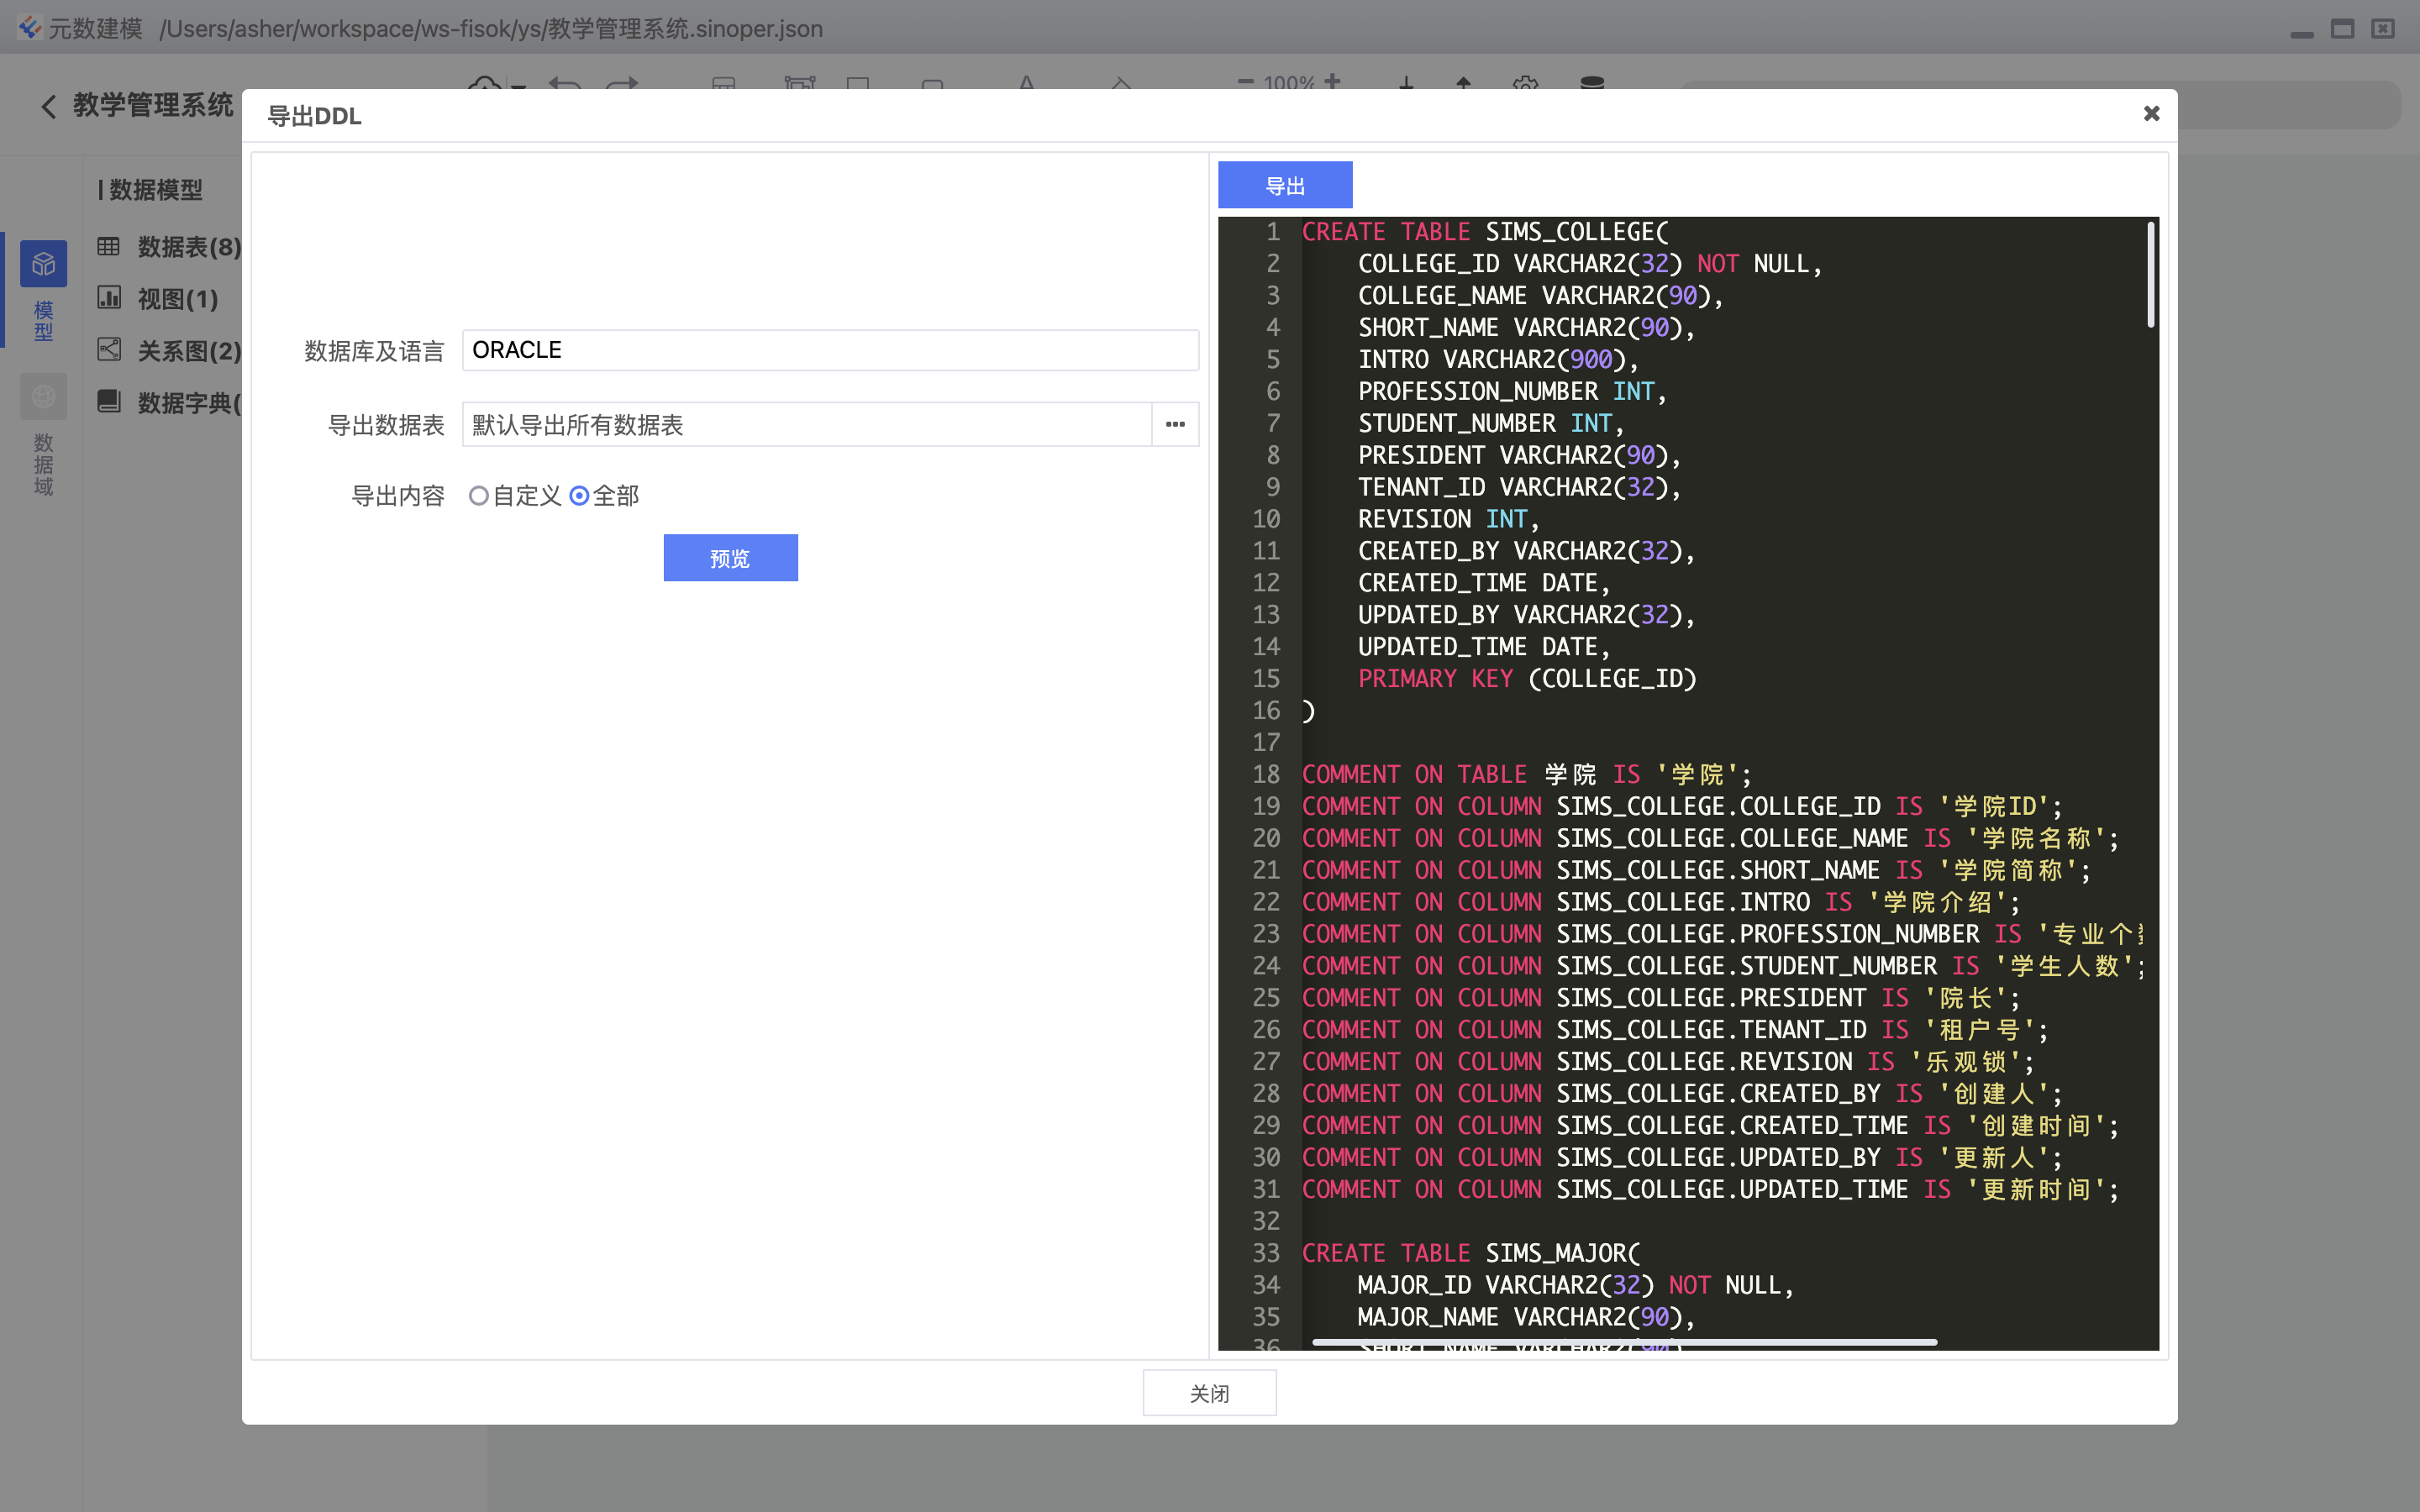The height and width of the screenshot is (1512, 2420).
Task: Click the horizontal scrollbar below DDL code
Action: pos(1624,1342)
